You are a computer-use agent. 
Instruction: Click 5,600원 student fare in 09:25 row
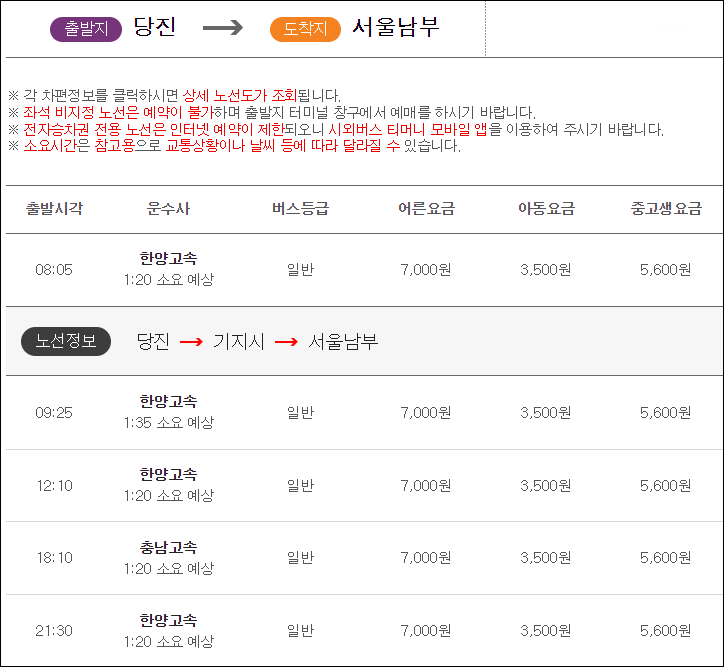click(665, 413)
